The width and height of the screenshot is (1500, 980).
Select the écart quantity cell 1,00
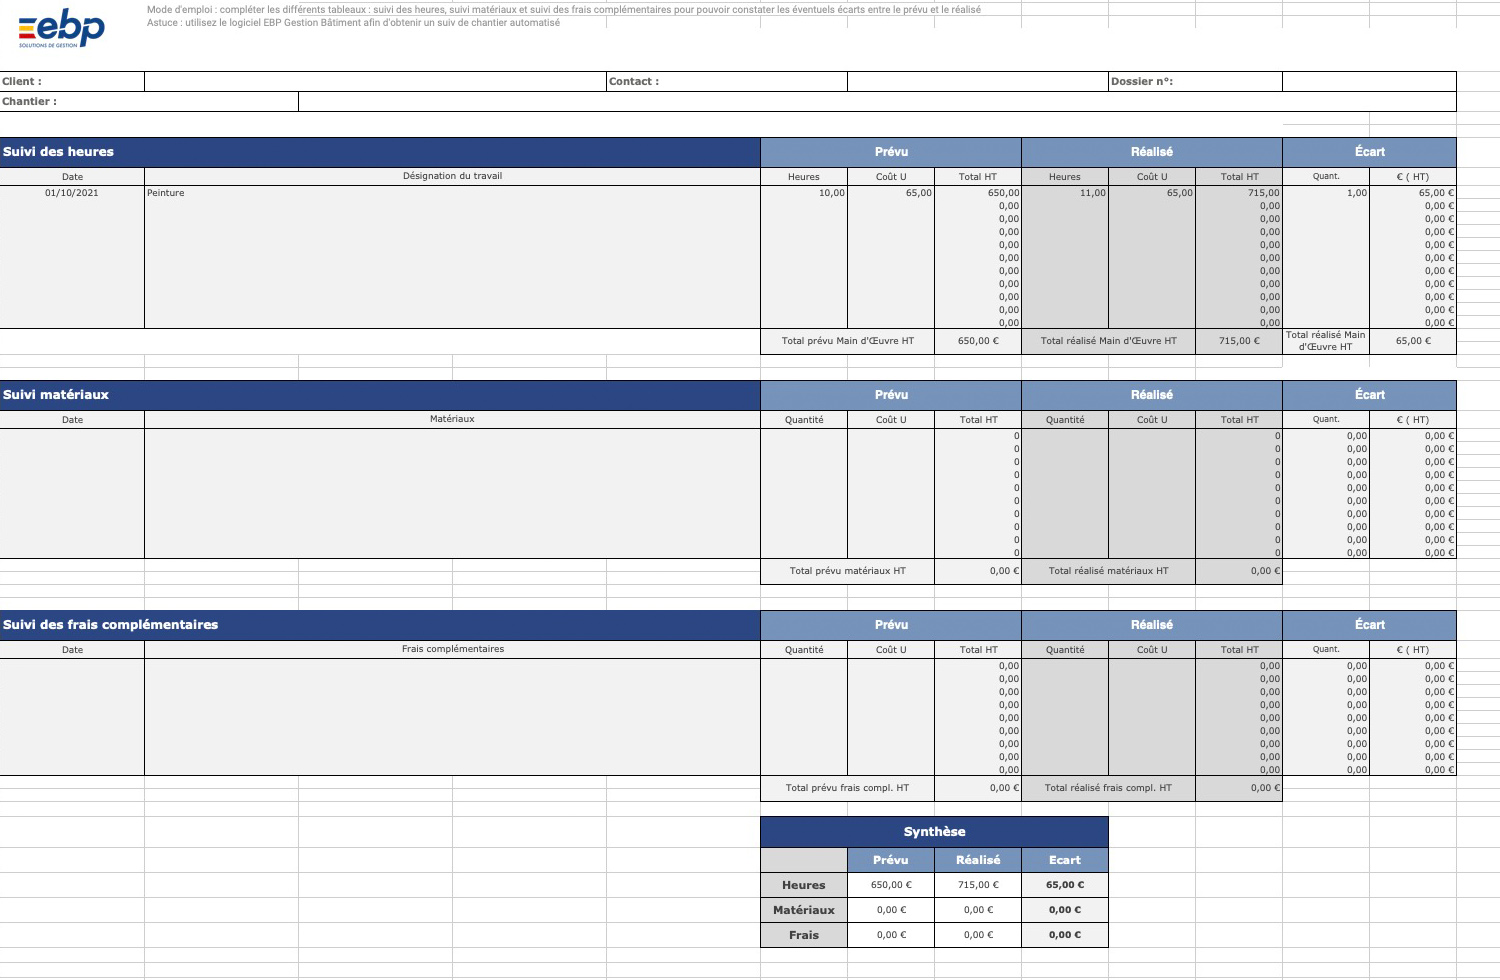point(1326,193)
